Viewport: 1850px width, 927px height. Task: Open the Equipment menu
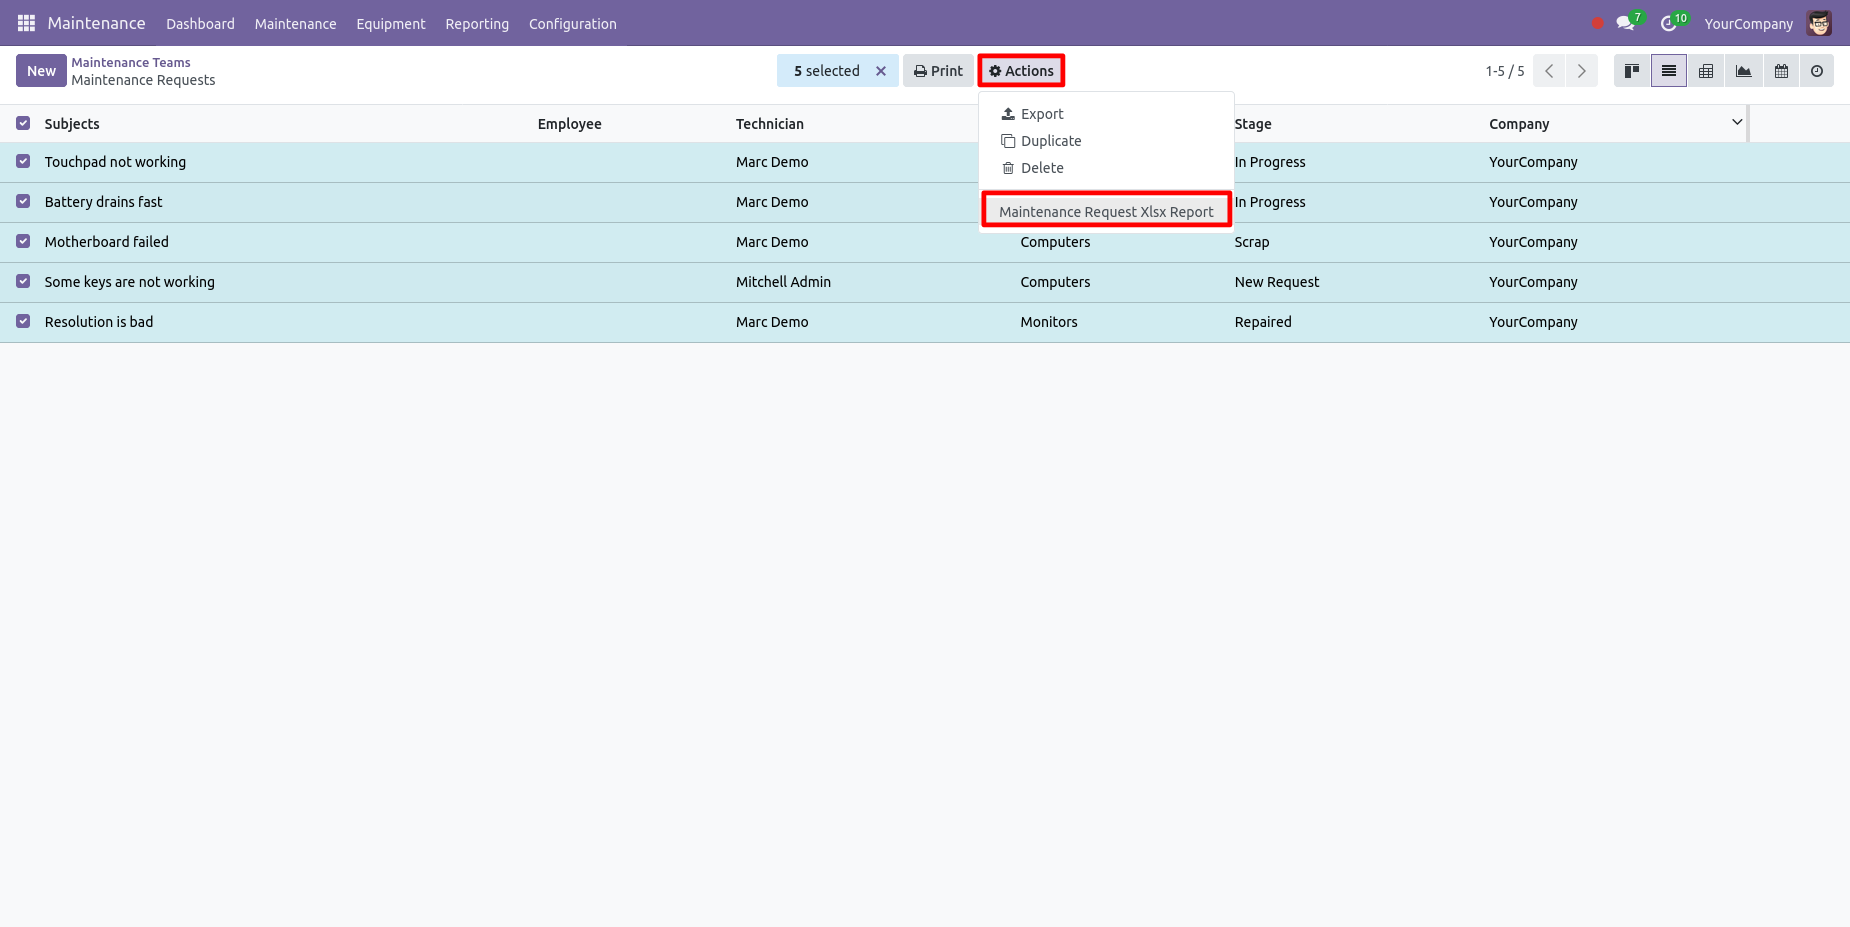[391, 24]
